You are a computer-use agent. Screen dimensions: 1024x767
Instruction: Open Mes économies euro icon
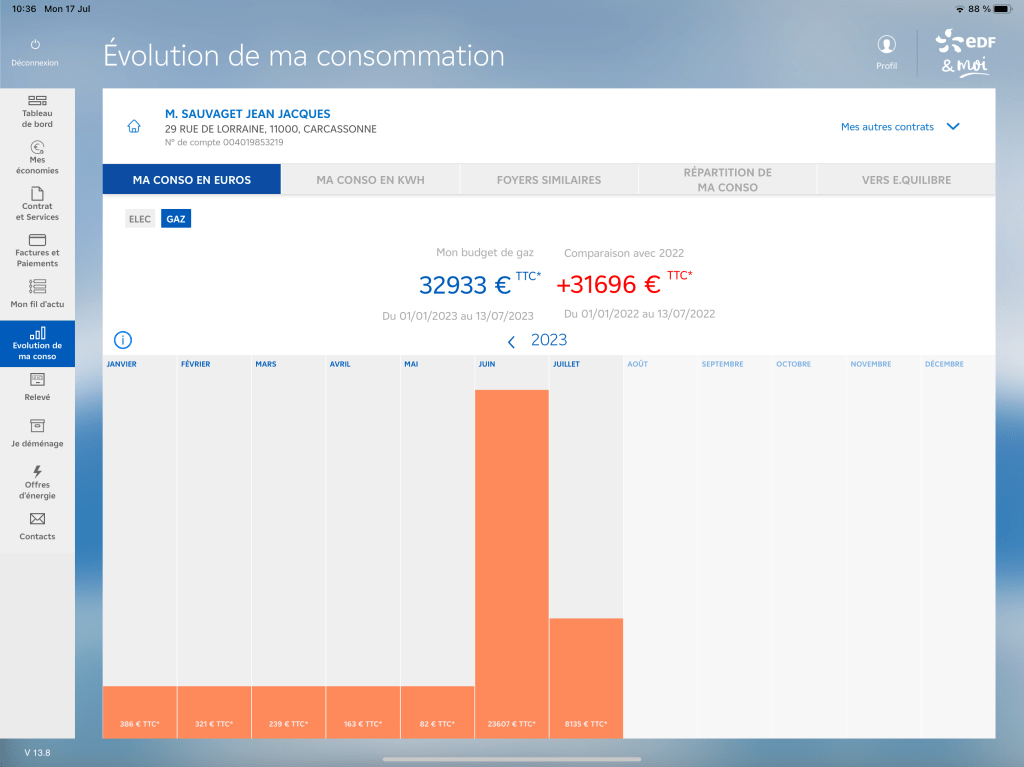[x=37, y=147]
